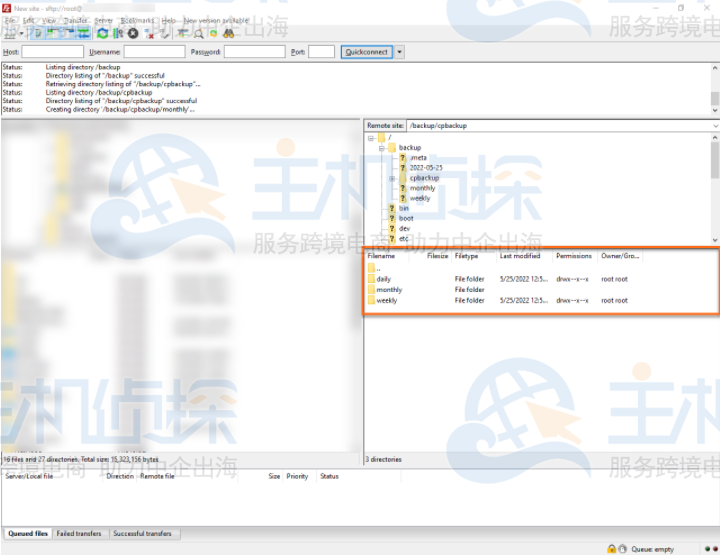Collapse the root / tree node
Screen dimensions: 720x556
[371, 138]
